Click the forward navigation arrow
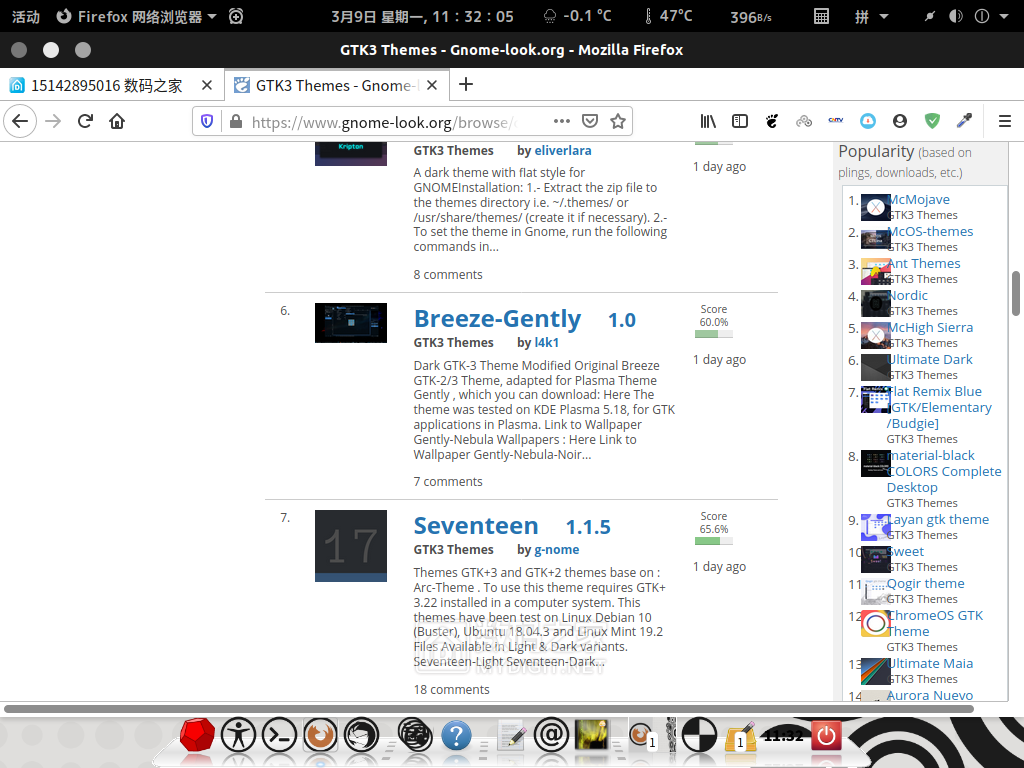 pos(53,121)
